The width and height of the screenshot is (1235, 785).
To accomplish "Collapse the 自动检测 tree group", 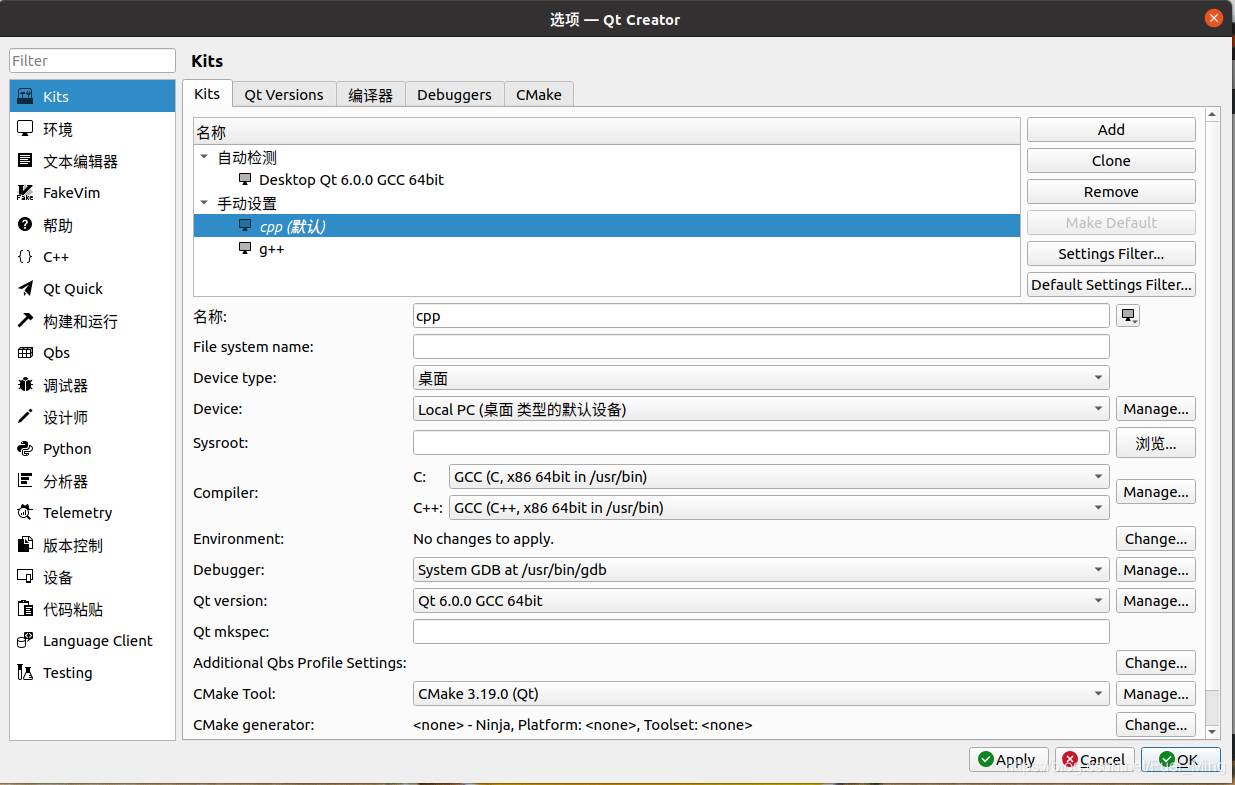I will tap(204, 157).
